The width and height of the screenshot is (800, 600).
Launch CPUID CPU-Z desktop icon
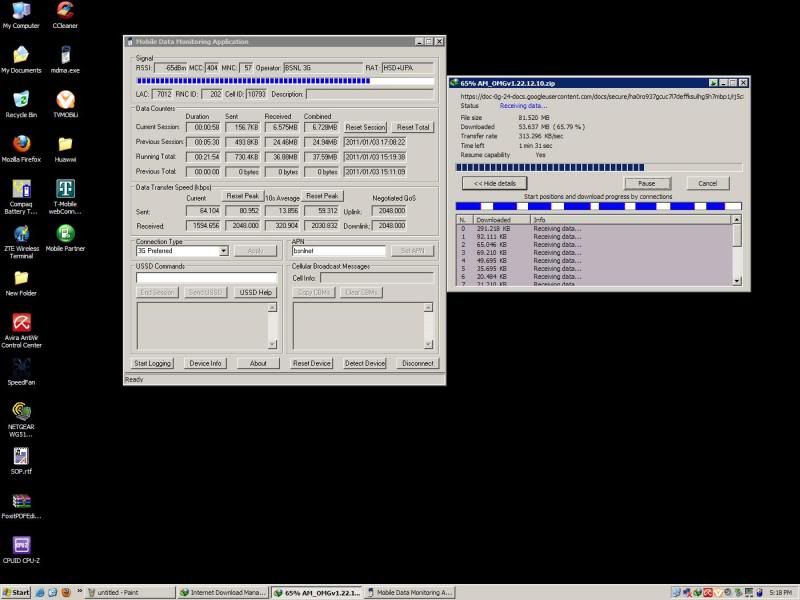21,549
